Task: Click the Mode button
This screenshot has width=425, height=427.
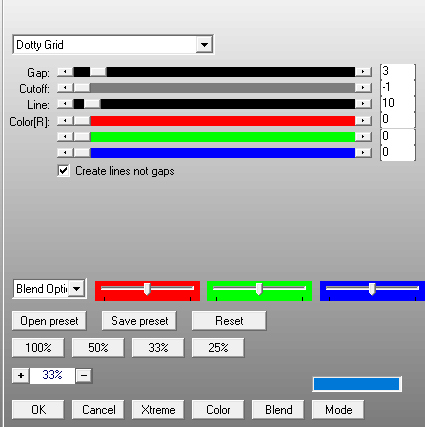Action: 338,410
